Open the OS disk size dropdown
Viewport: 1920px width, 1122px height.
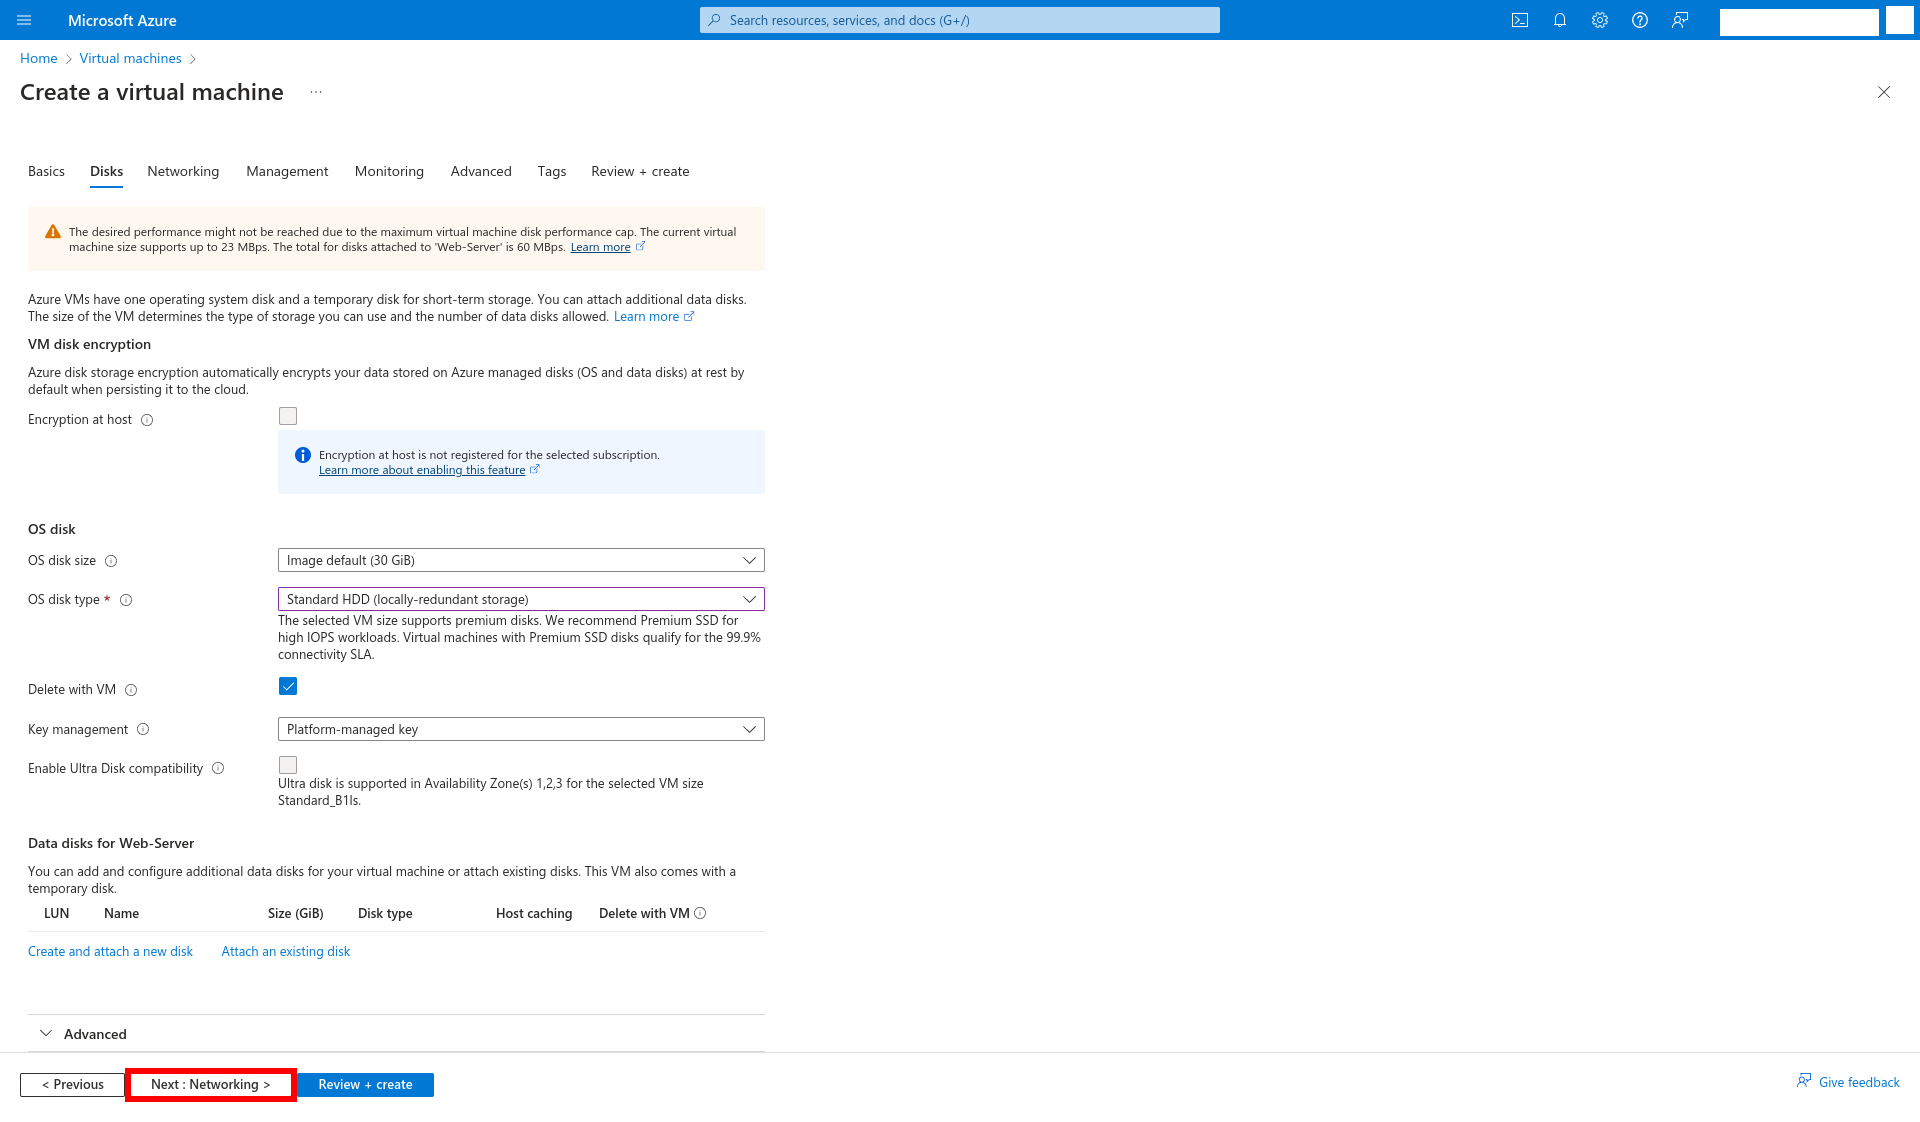click(x=520, y=560)
